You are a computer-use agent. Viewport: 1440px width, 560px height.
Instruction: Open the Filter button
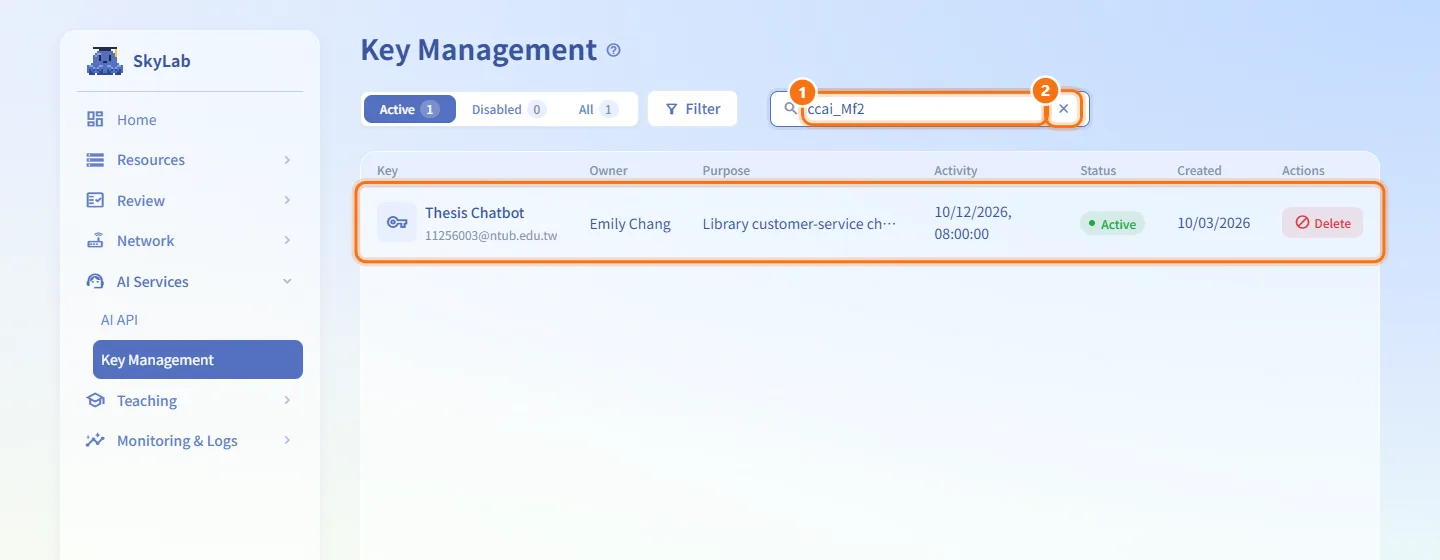click(693, 109)
